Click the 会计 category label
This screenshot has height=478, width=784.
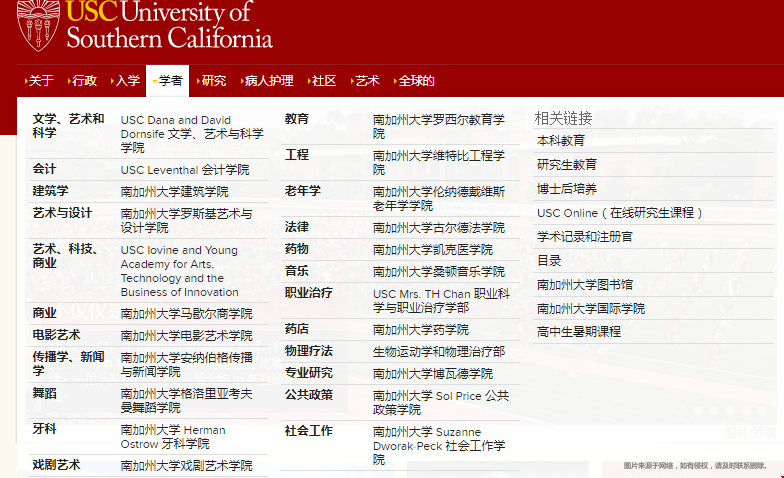click(44, 168)
